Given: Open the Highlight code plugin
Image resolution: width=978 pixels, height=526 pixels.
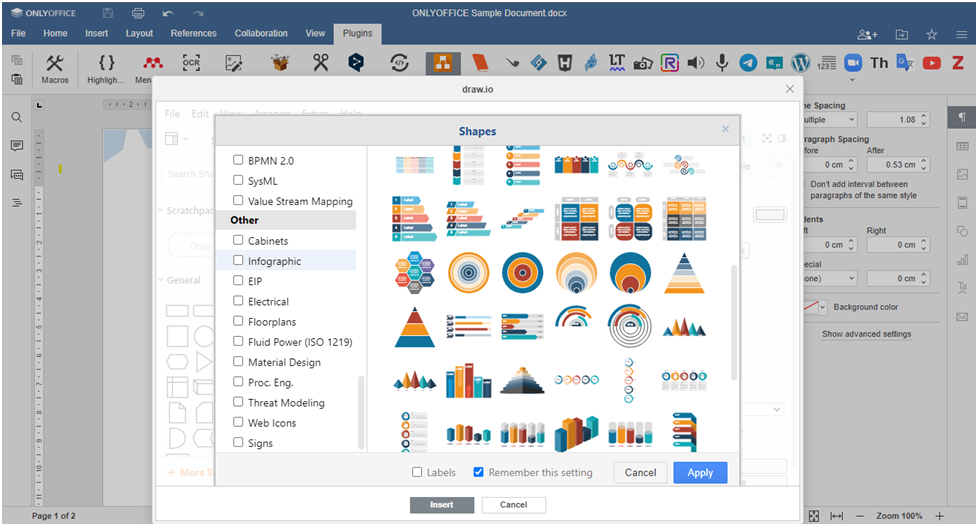Looking at the screenshot, I should pyautogui.click(x=106, y=68).
